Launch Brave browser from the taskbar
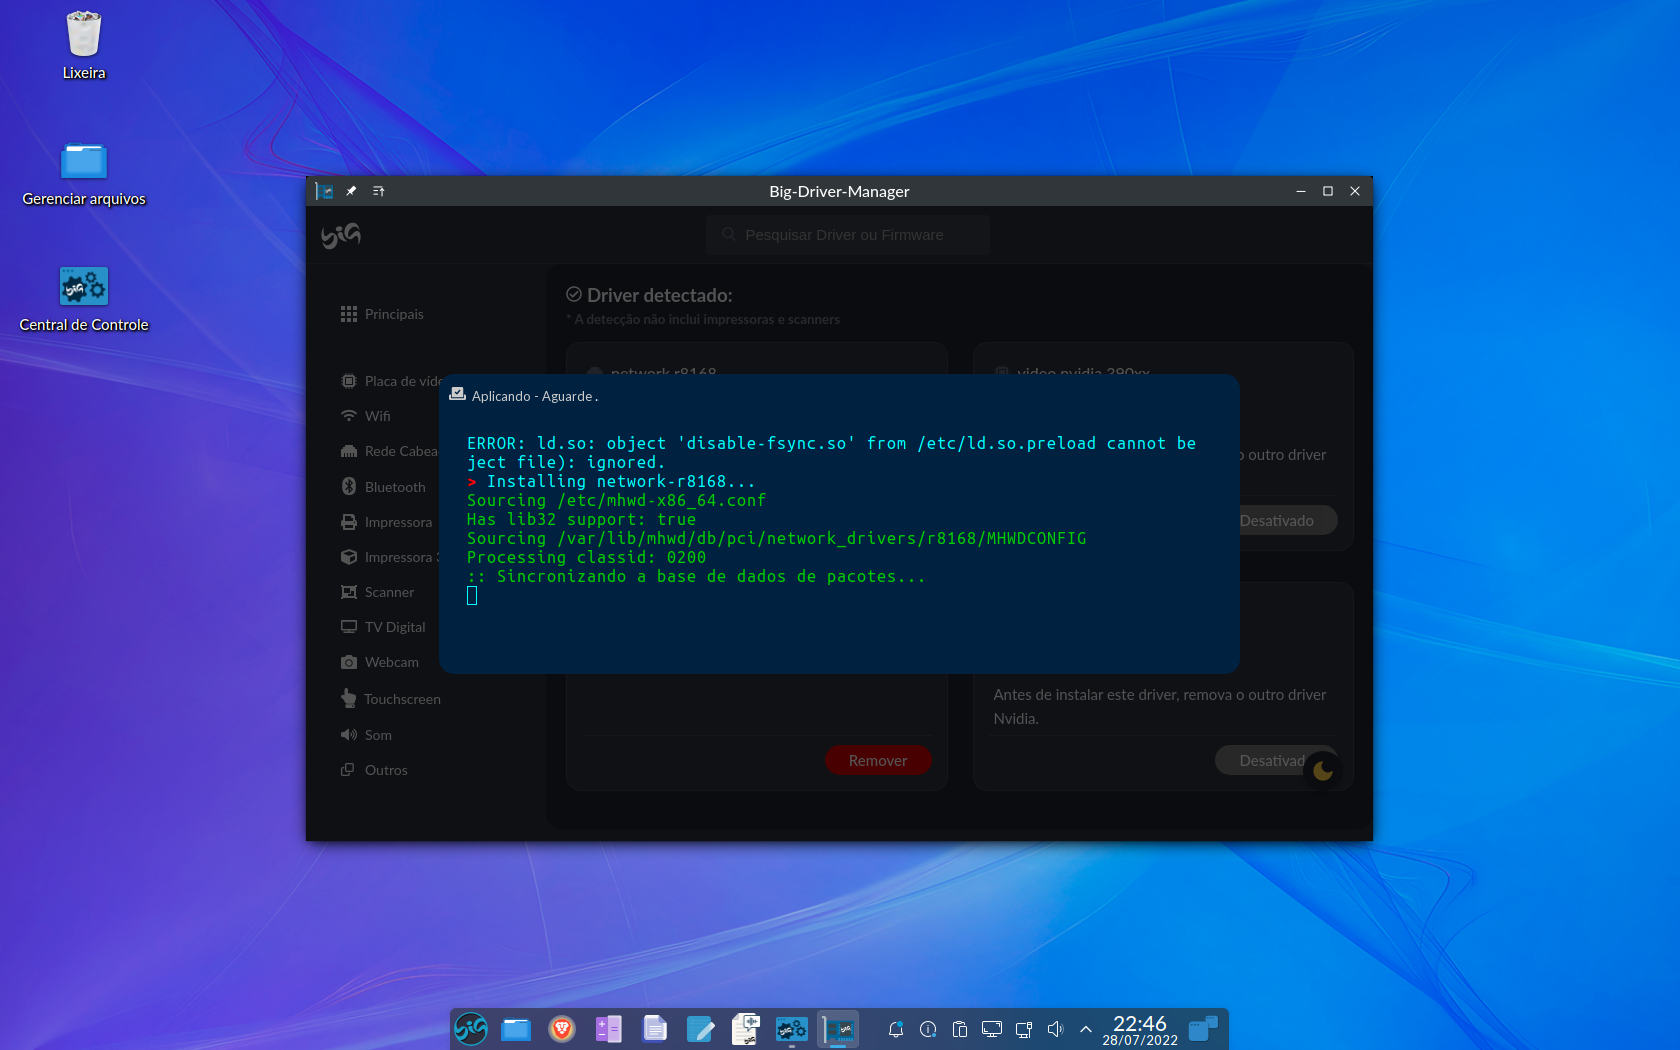The image size is (1680, 1050). tap(562, 1029)
